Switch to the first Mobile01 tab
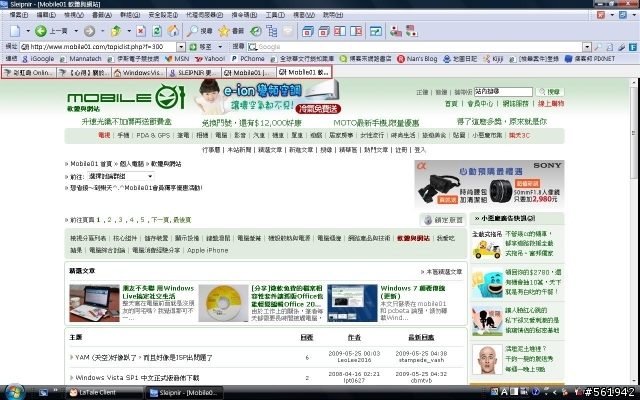This screenshot has height=400, width=640. tap(249, 73)
